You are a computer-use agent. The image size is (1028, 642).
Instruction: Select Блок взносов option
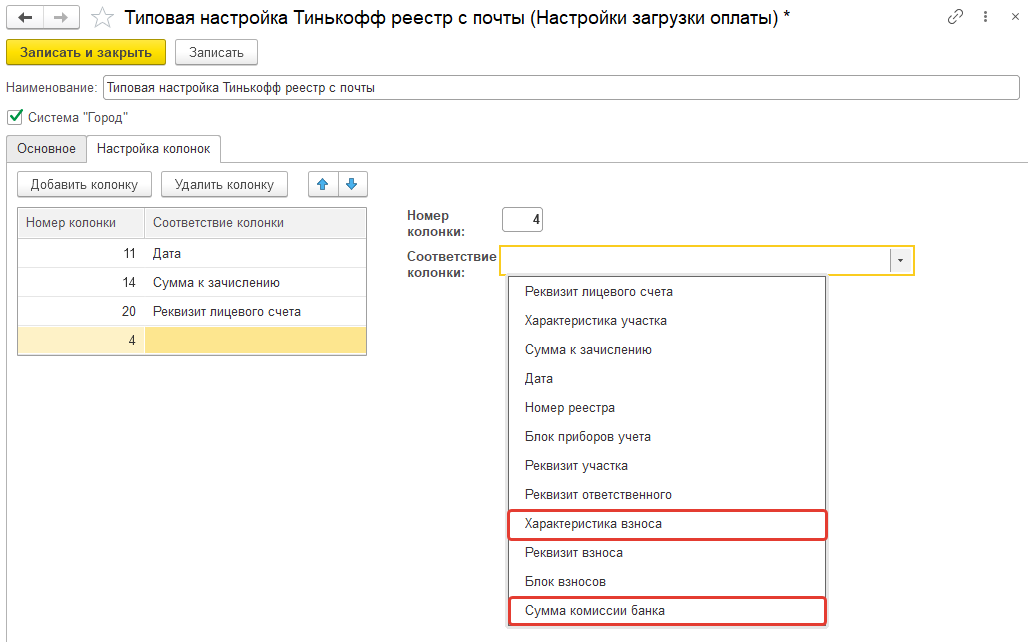pos(667,582)
